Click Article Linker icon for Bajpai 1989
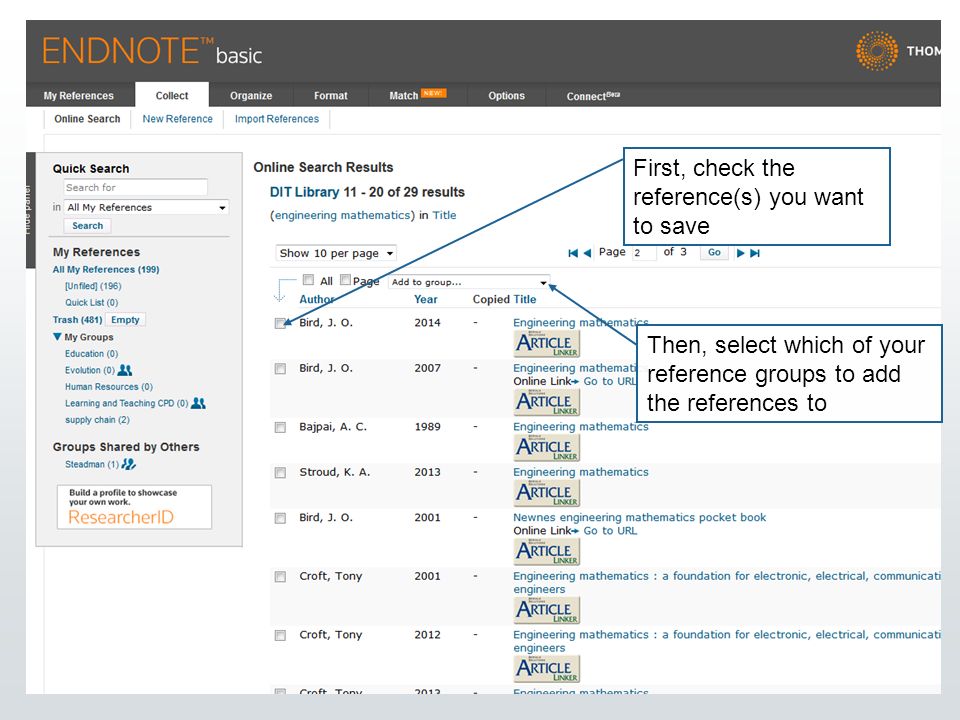The width and height of the screenshot is (960, 720). (x=546, y=448)
